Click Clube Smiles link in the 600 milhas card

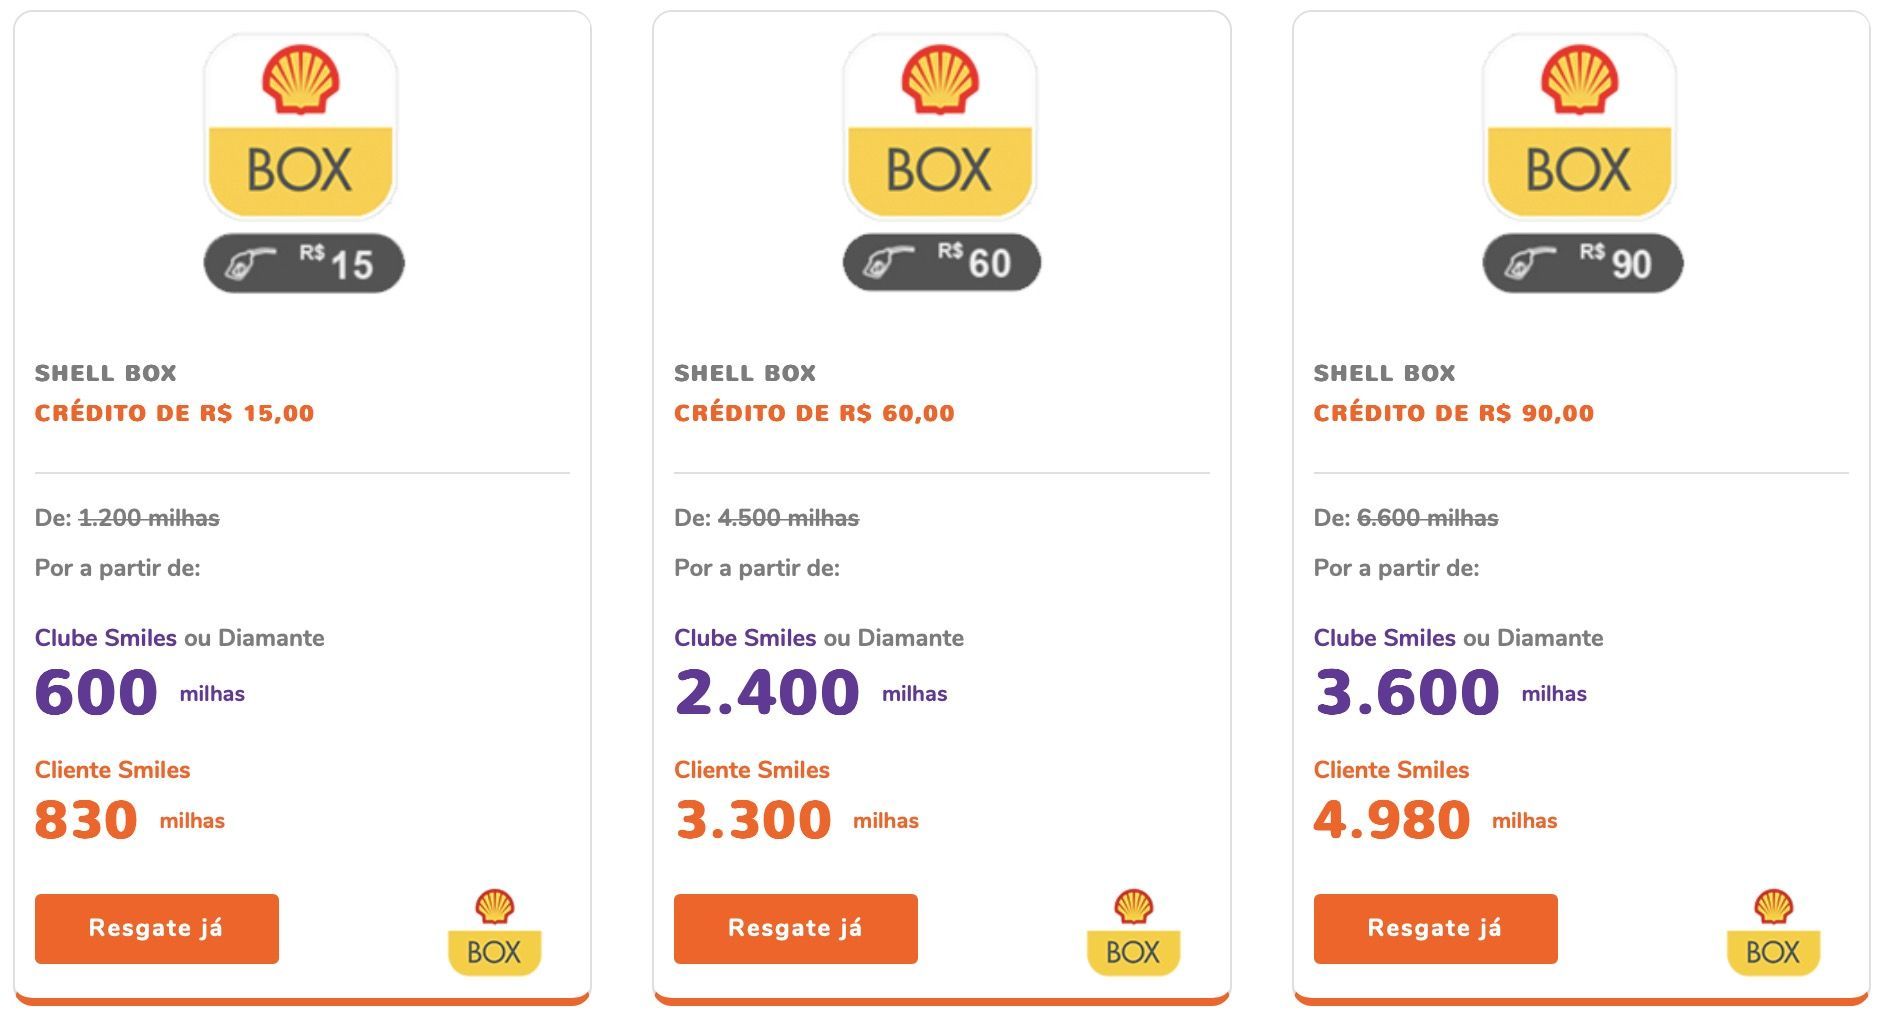pyautogui.click(x=106, y=638)
